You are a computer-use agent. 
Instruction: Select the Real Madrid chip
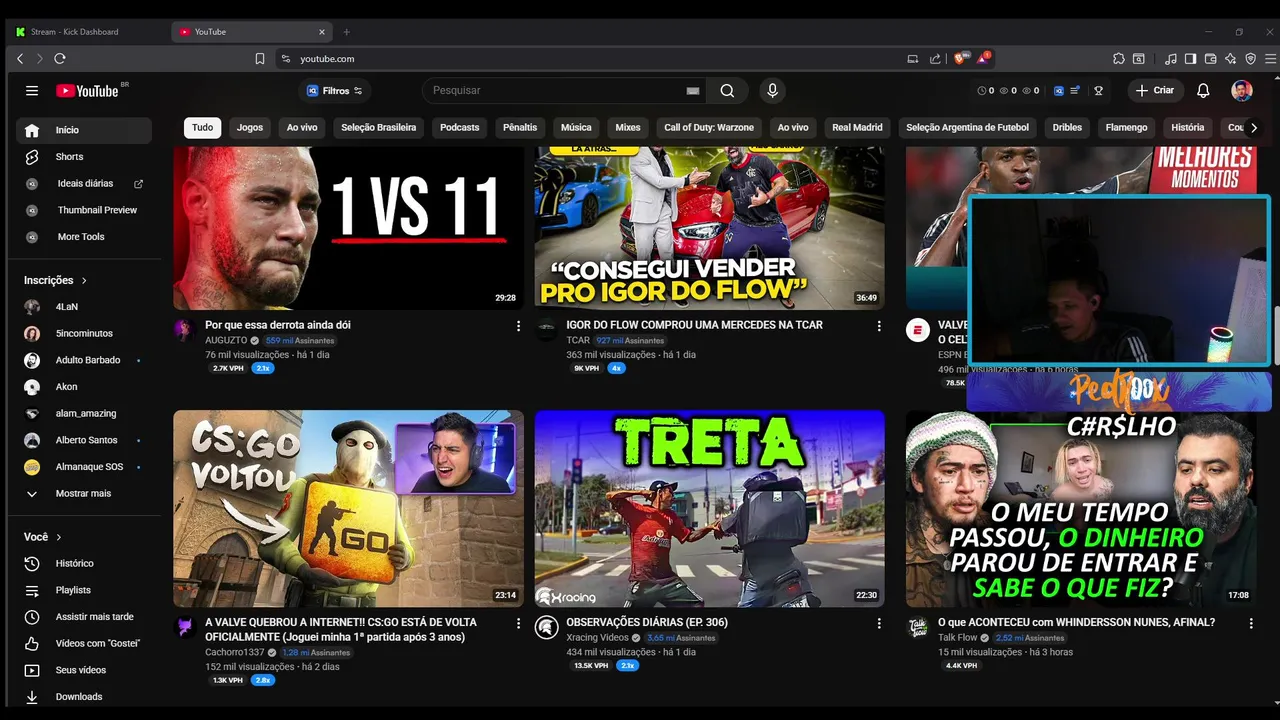pyautogui.click(x=857, y=128)
